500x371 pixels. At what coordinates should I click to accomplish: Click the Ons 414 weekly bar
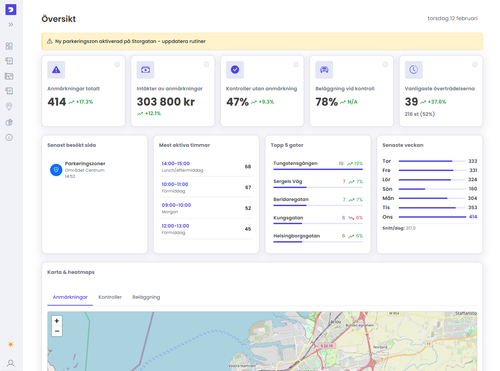click(432, 217)
